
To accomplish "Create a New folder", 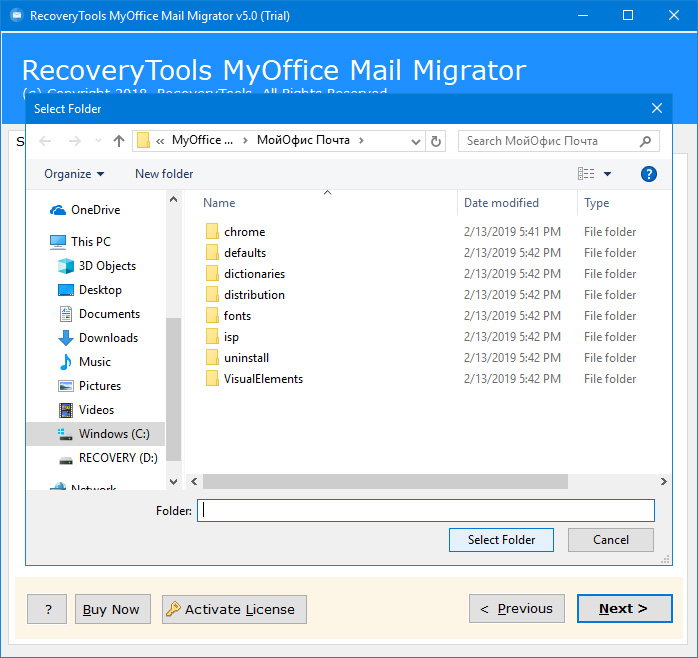I will coord(164,174).
